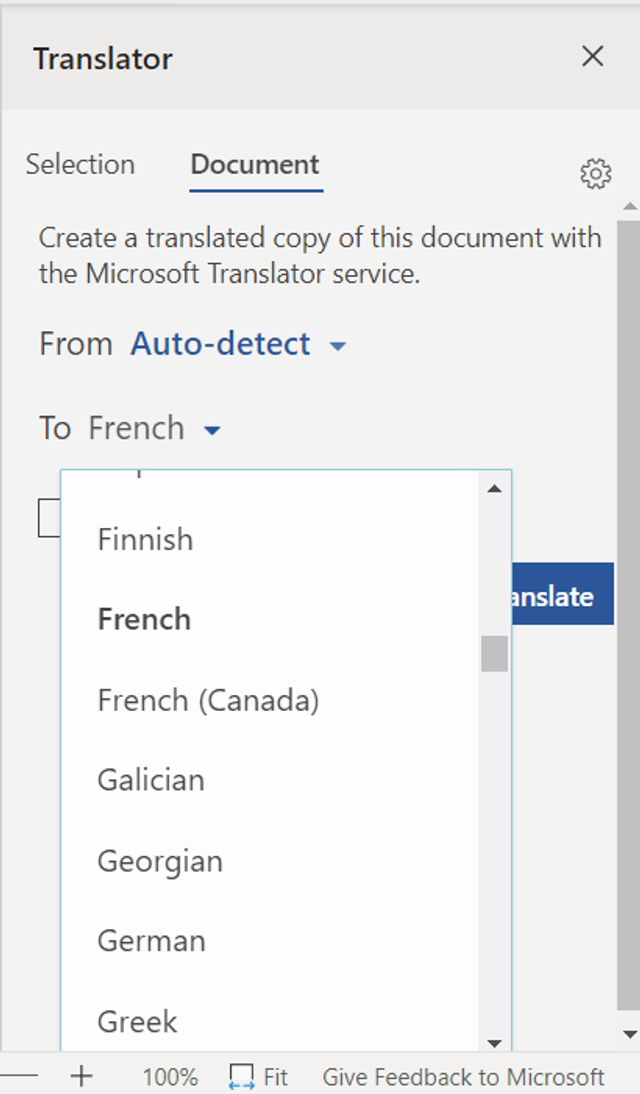Switch to the Selection tab
640x1094 pixels.
80,164
